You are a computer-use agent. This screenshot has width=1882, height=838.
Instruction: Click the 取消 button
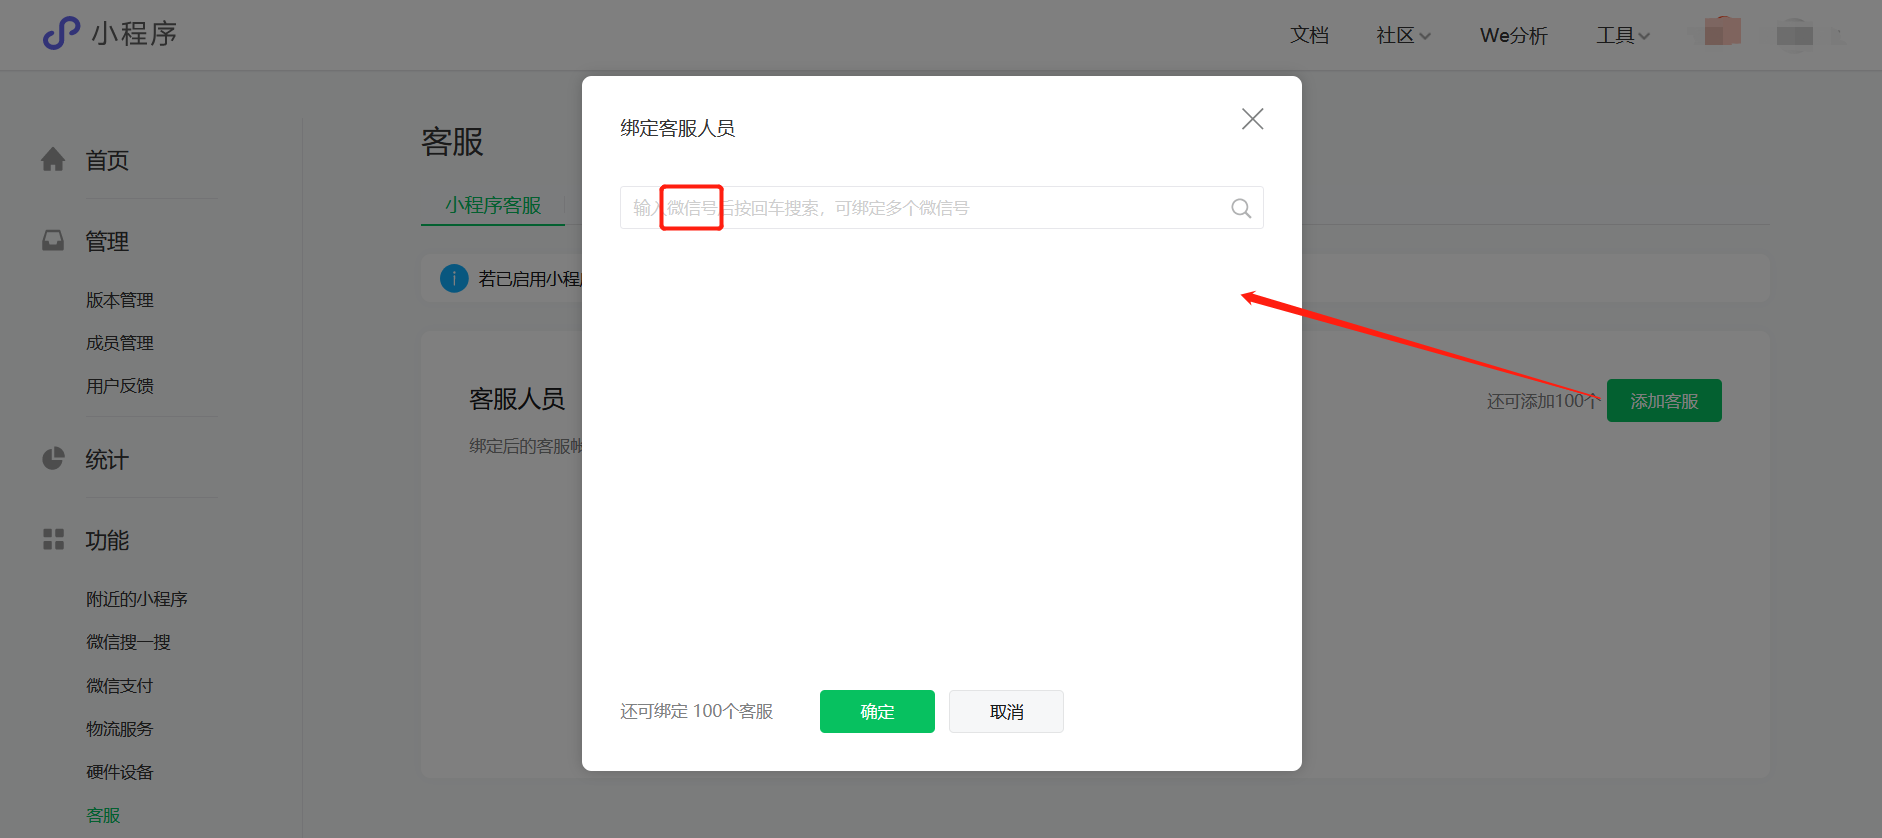1006,711
